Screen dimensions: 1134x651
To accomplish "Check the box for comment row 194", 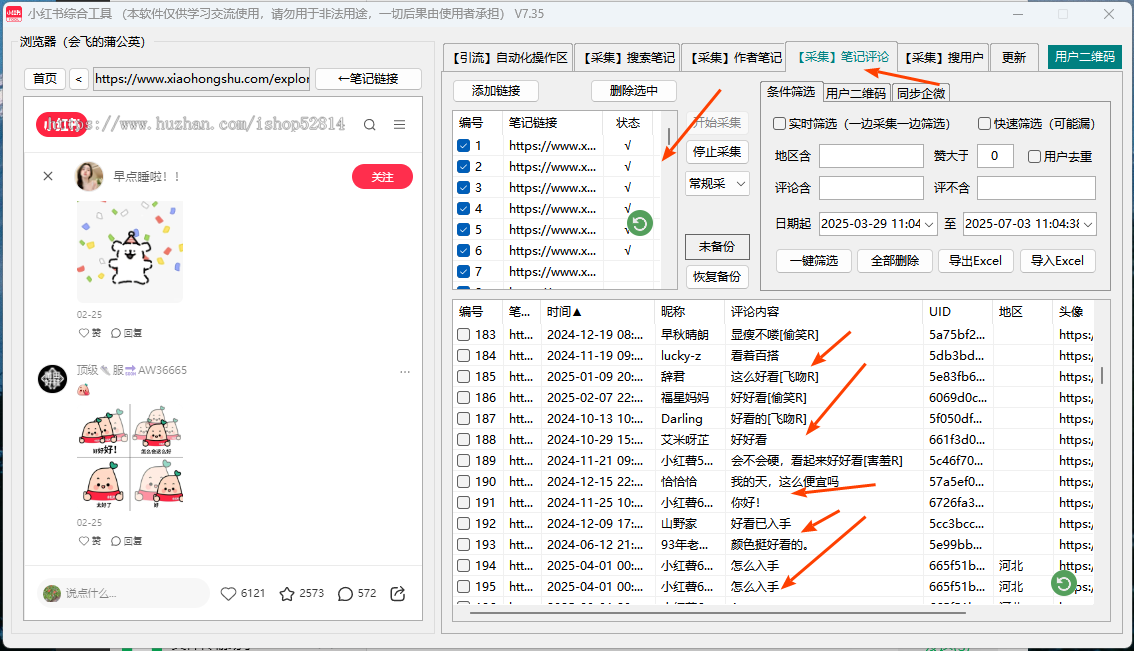I will tap(464, 565).
